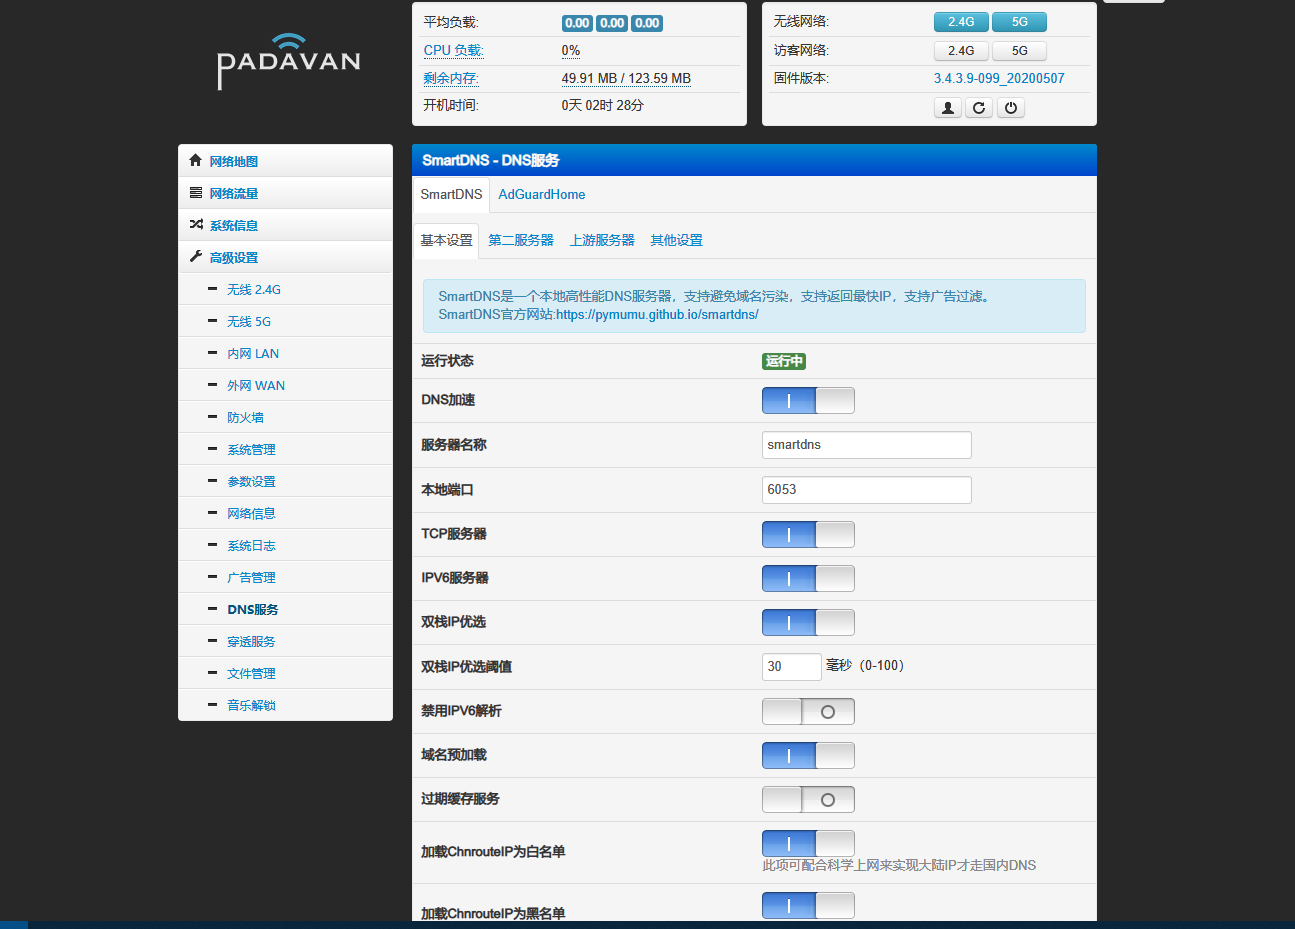
Task: Turn off the TCP服务器 switch
Action: tap(808, 534)
